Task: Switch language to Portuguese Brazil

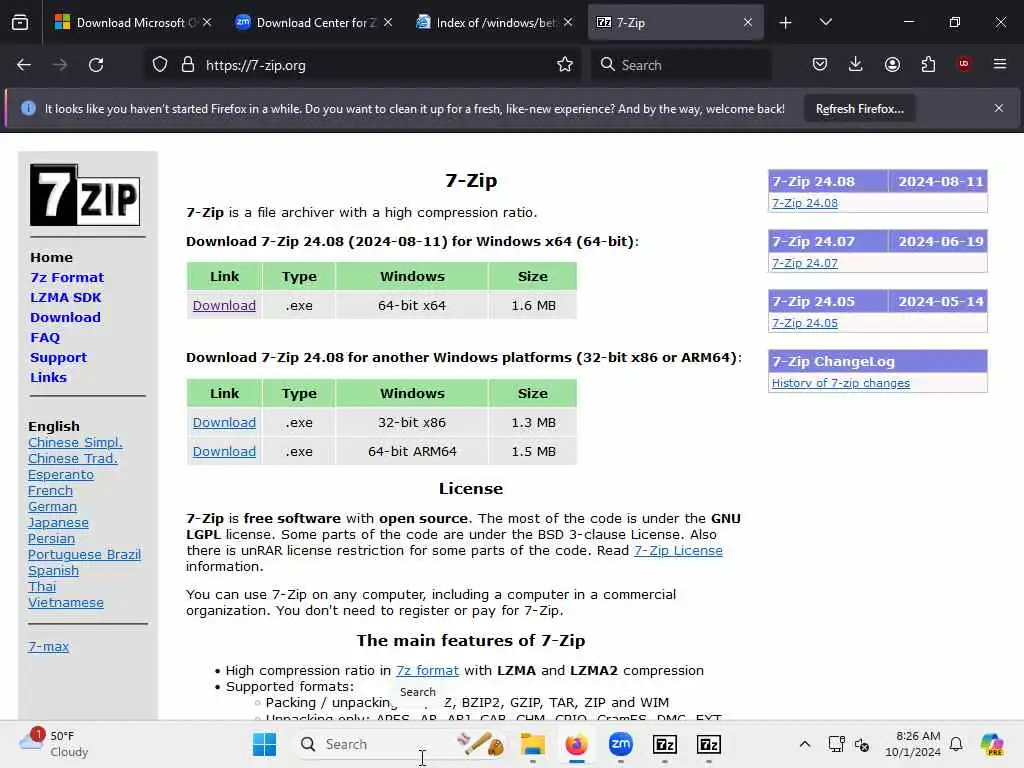Action: pyautogui.click(x=84, y=554)
